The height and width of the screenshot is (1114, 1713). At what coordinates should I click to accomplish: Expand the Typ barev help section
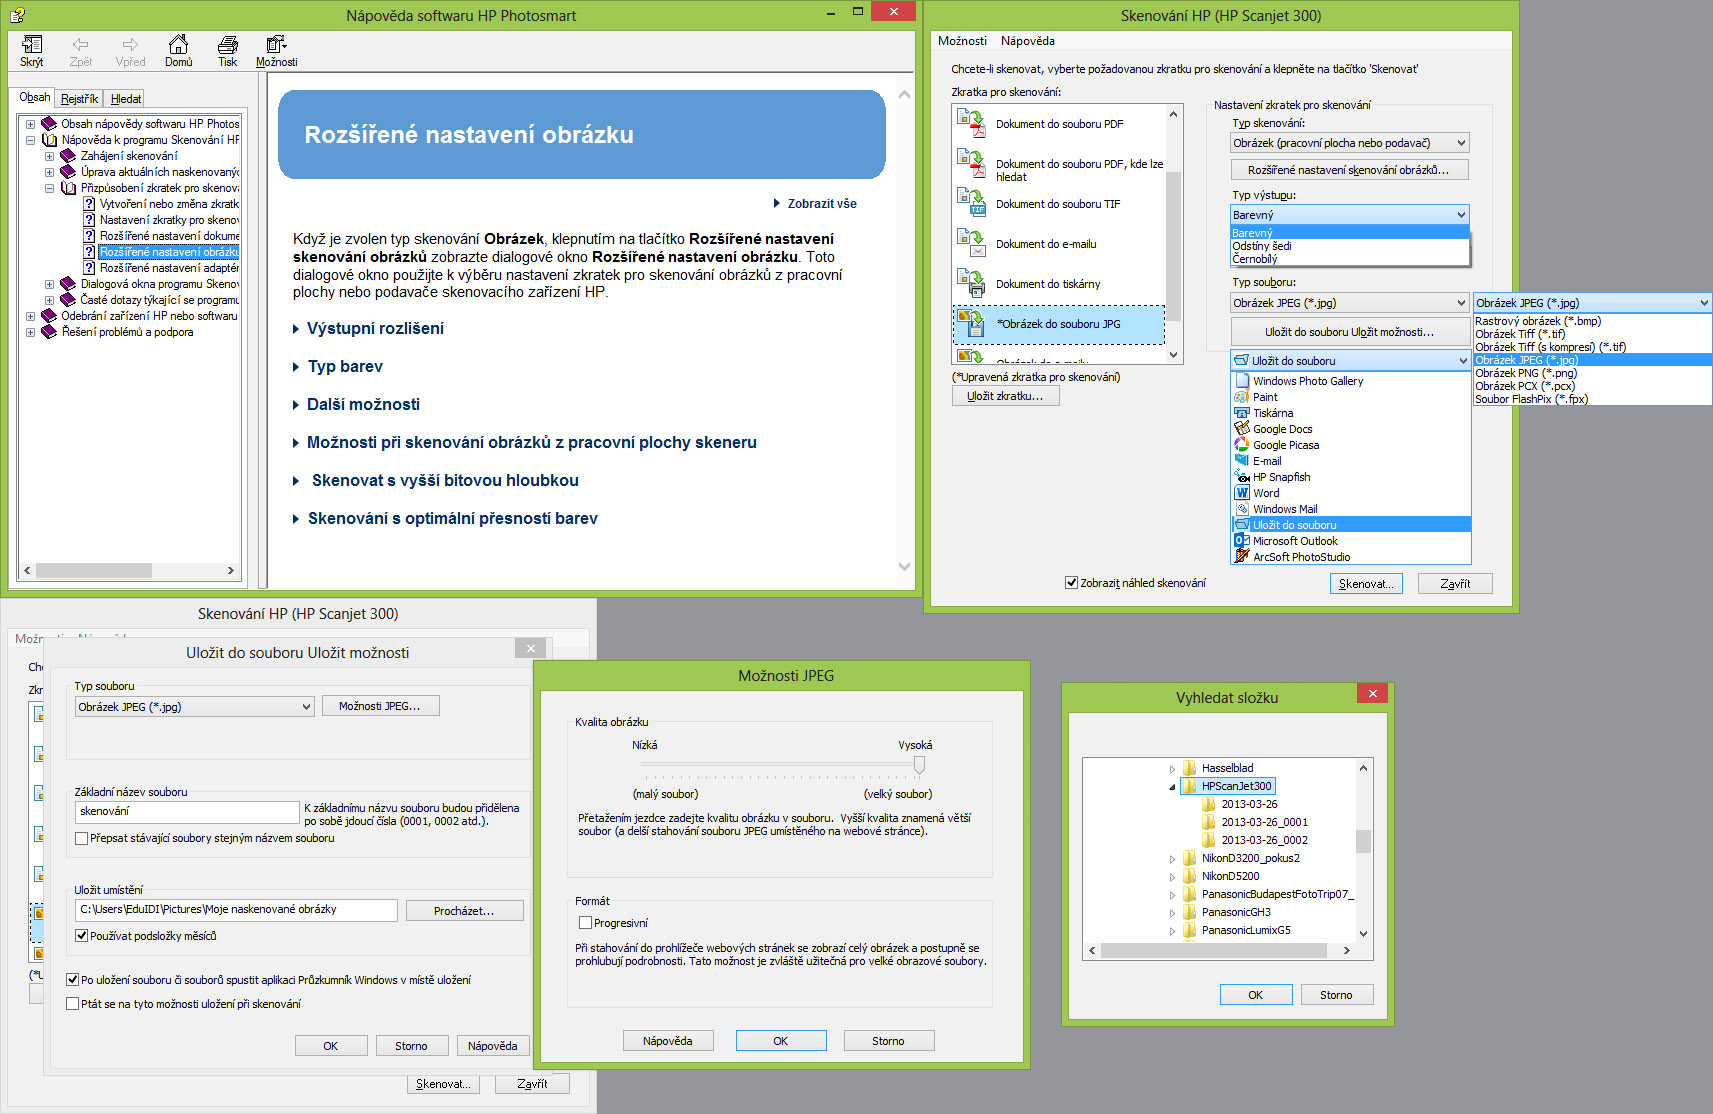pos(338,366)
